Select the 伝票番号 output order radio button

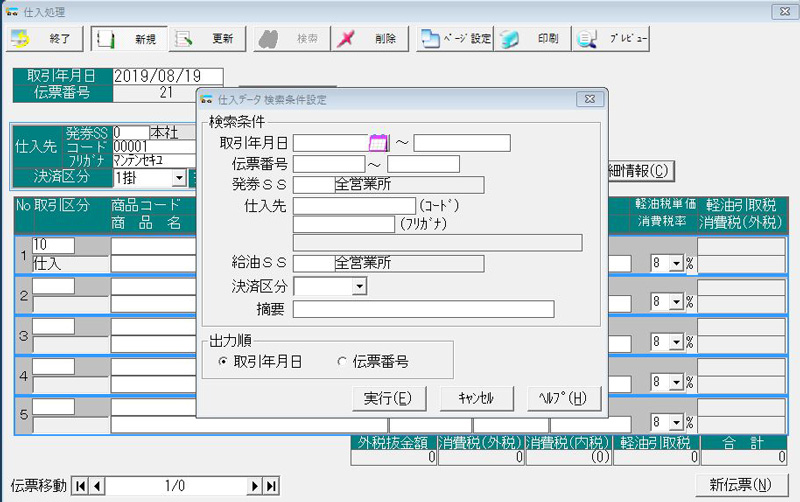point(342,362)
